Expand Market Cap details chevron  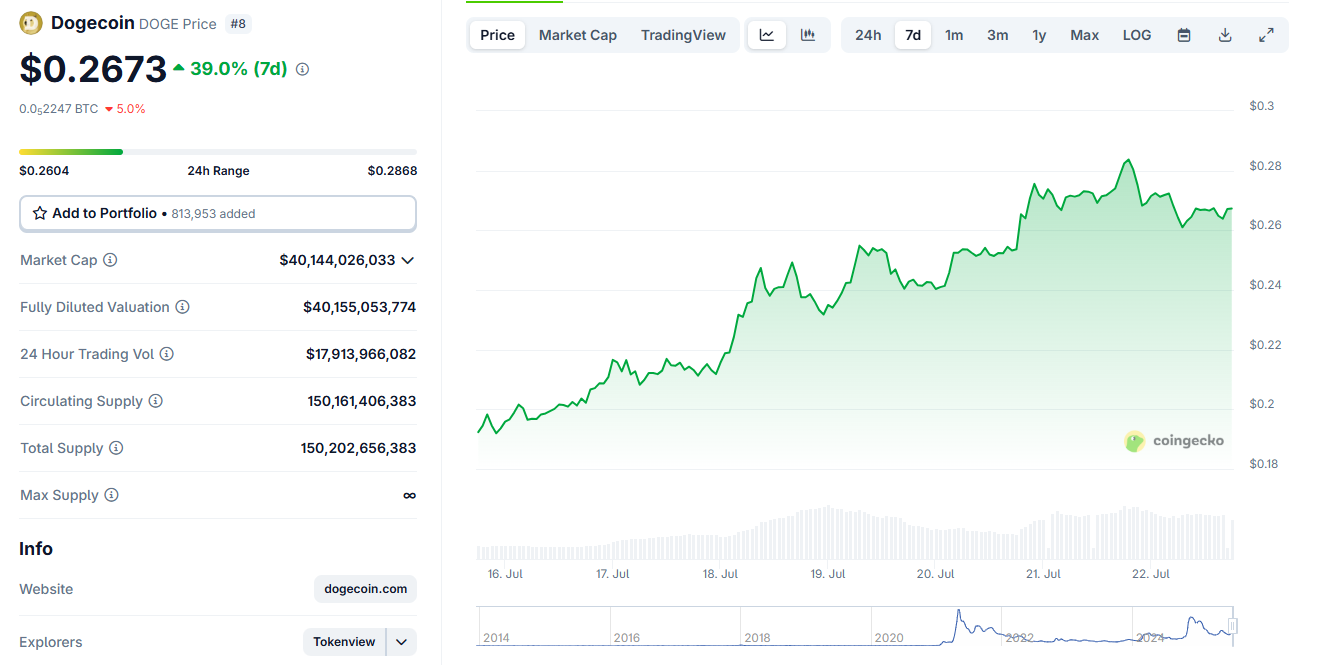pyautogui.click(x=407, y=260)
